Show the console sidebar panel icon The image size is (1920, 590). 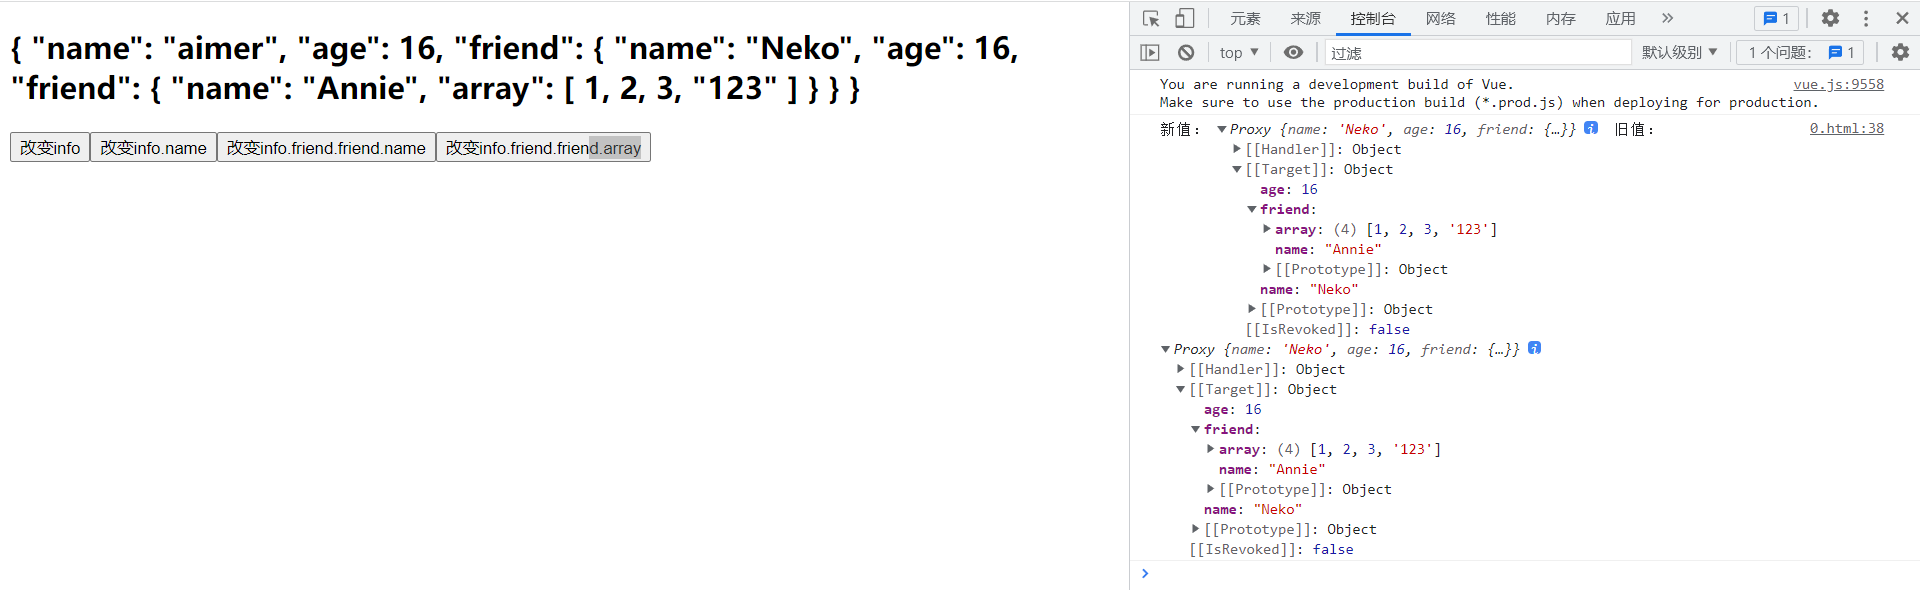click(1150, 53)
